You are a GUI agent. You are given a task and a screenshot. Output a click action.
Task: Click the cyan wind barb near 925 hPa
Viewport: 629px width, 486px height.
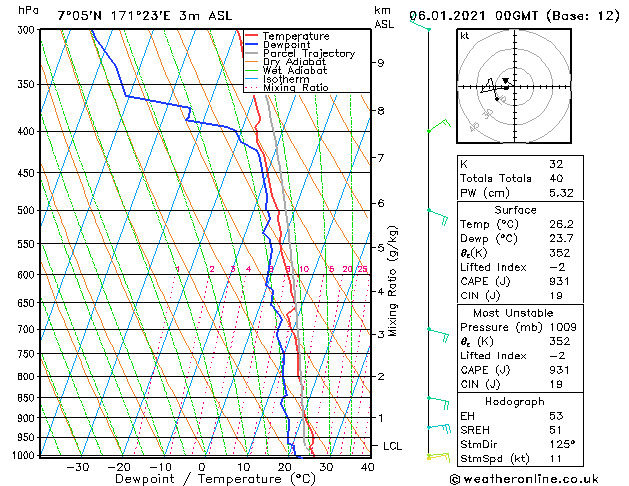tap(439, 429)
